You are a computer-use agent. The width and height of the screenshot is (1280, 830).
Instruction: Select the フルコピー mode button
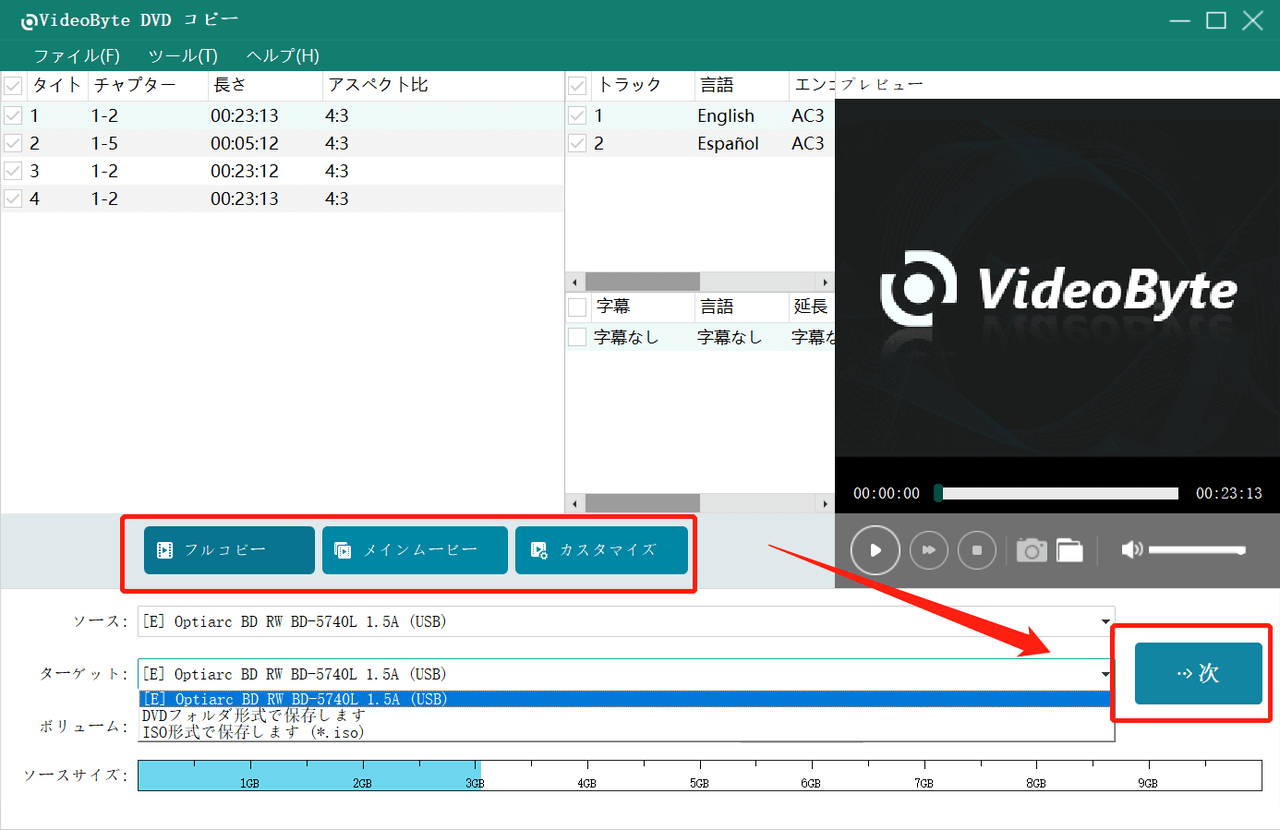[228, 550]
